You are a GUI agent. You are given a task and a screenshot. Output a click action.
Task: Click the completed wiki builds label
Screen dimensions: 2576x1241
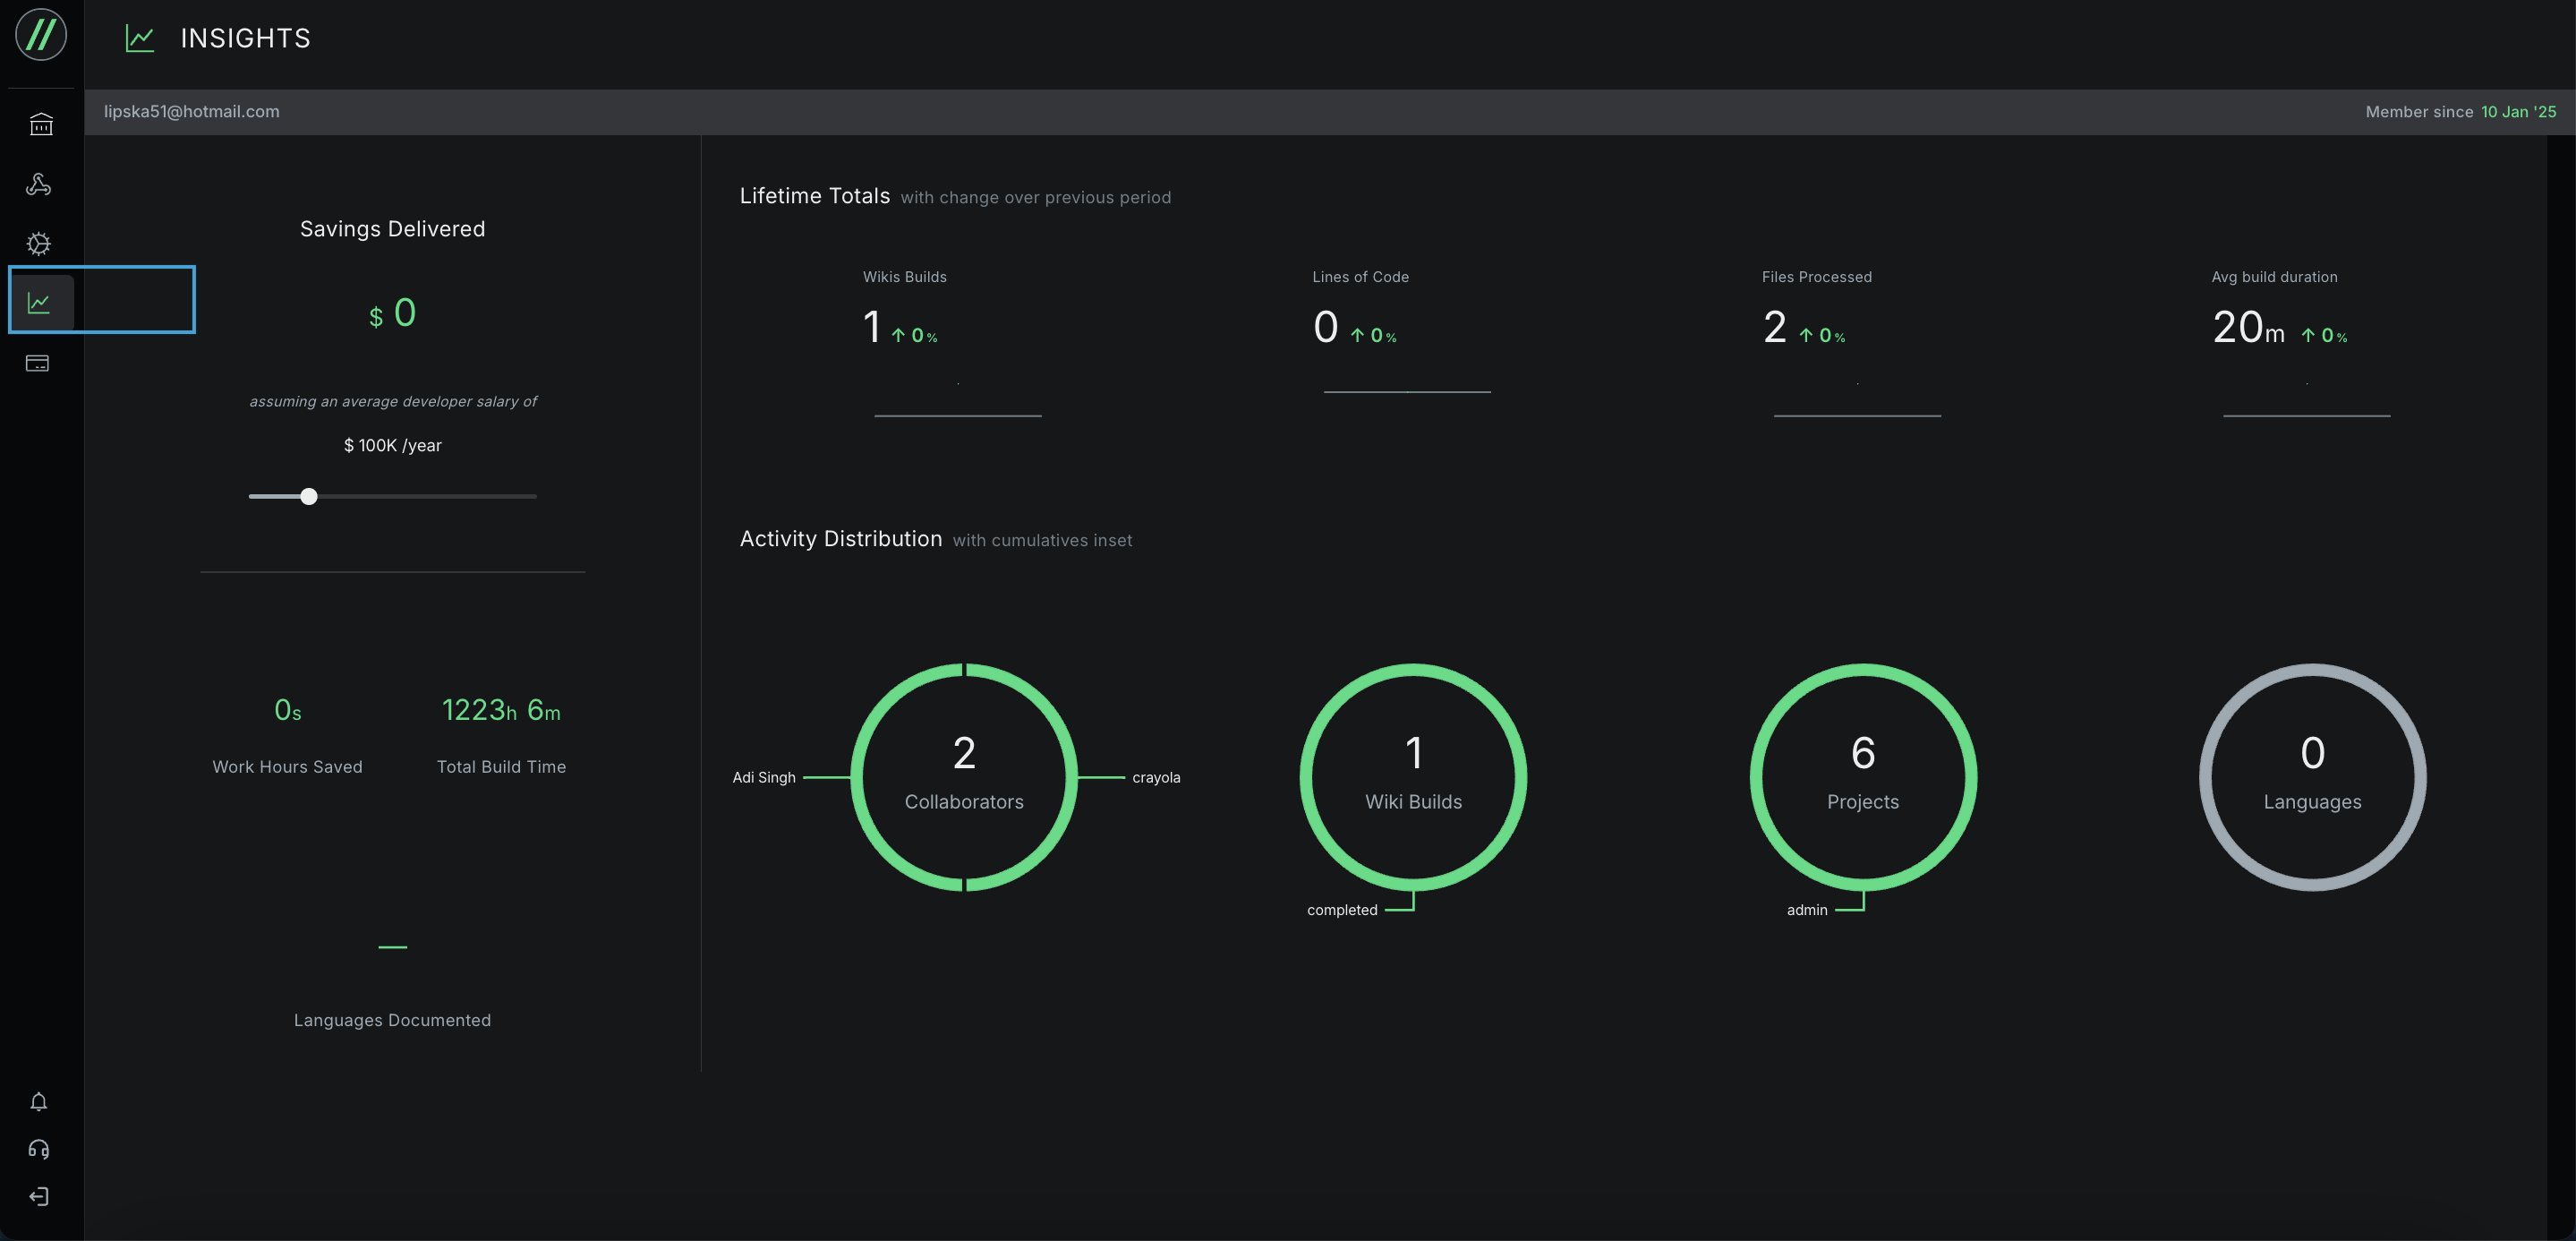tap(1342, 910)
